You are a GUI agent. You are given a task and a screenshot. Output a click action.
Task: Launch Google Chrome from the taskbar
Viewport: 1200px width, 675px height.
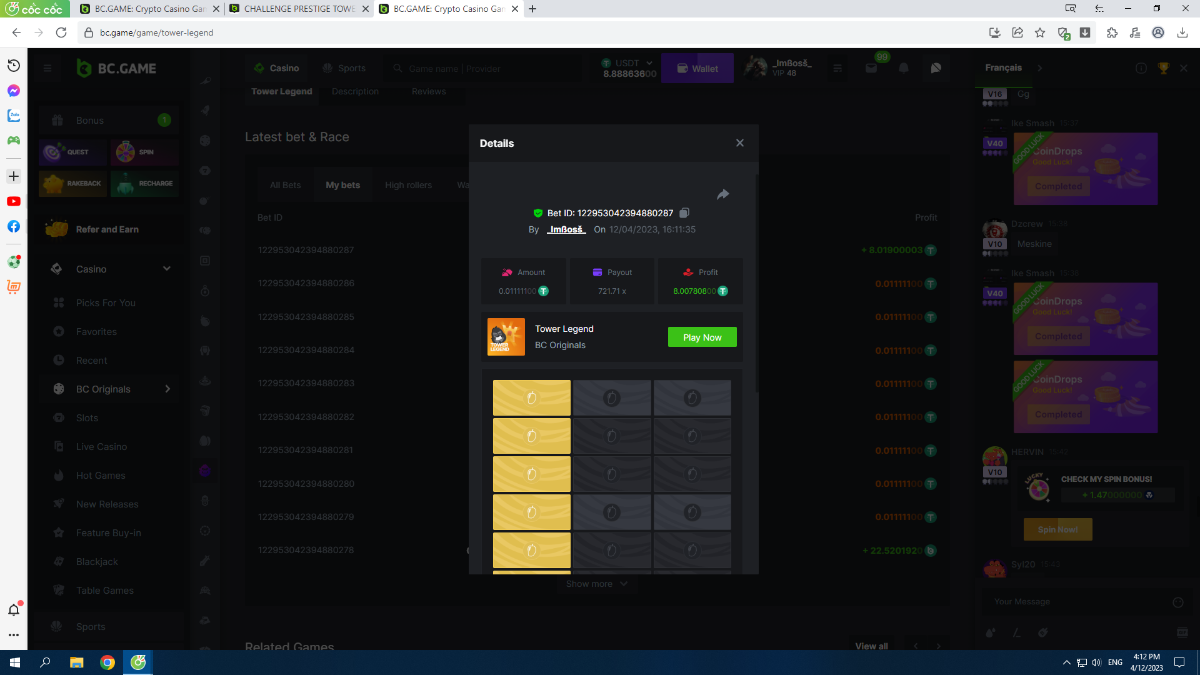click(x=107, y=662)
